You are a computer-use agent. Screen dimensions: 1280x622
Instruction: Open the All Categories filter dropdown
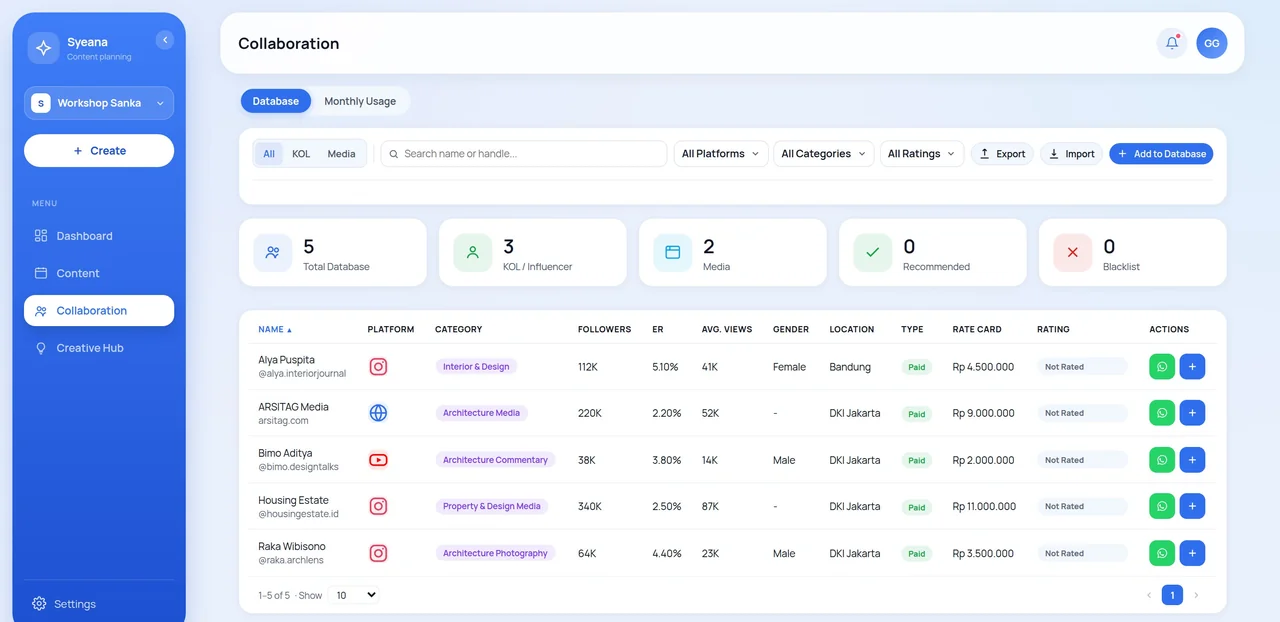[x=824, y=154]
